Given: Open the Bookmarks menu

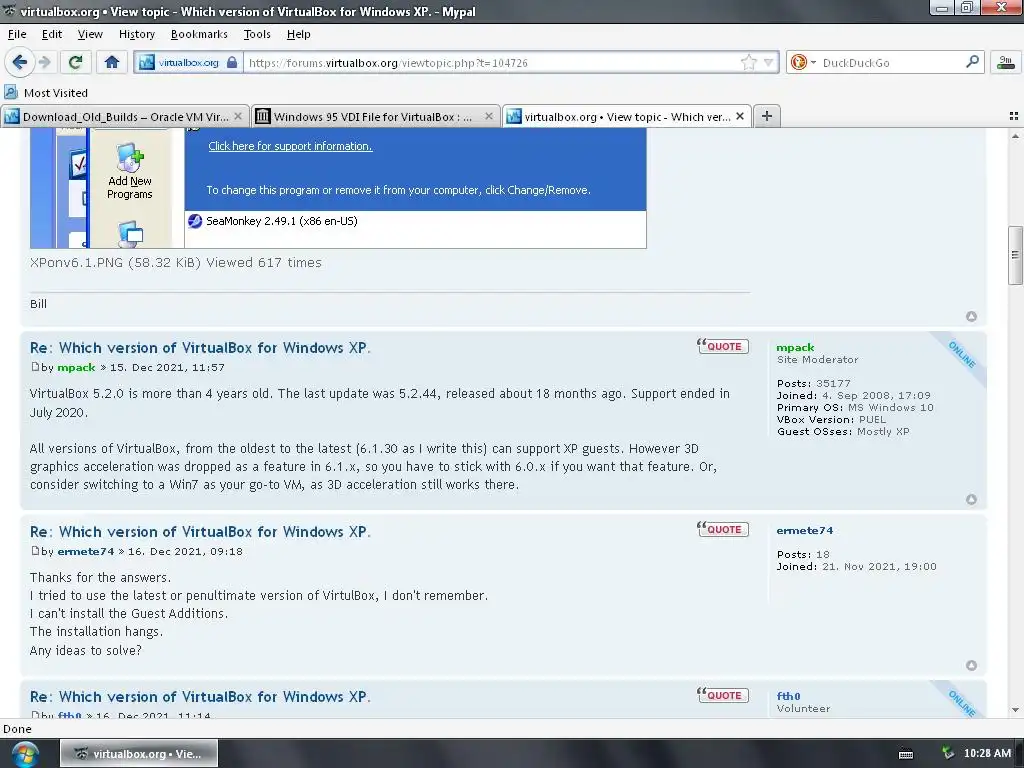Looking at the screenshot, I should click(199, 34).
